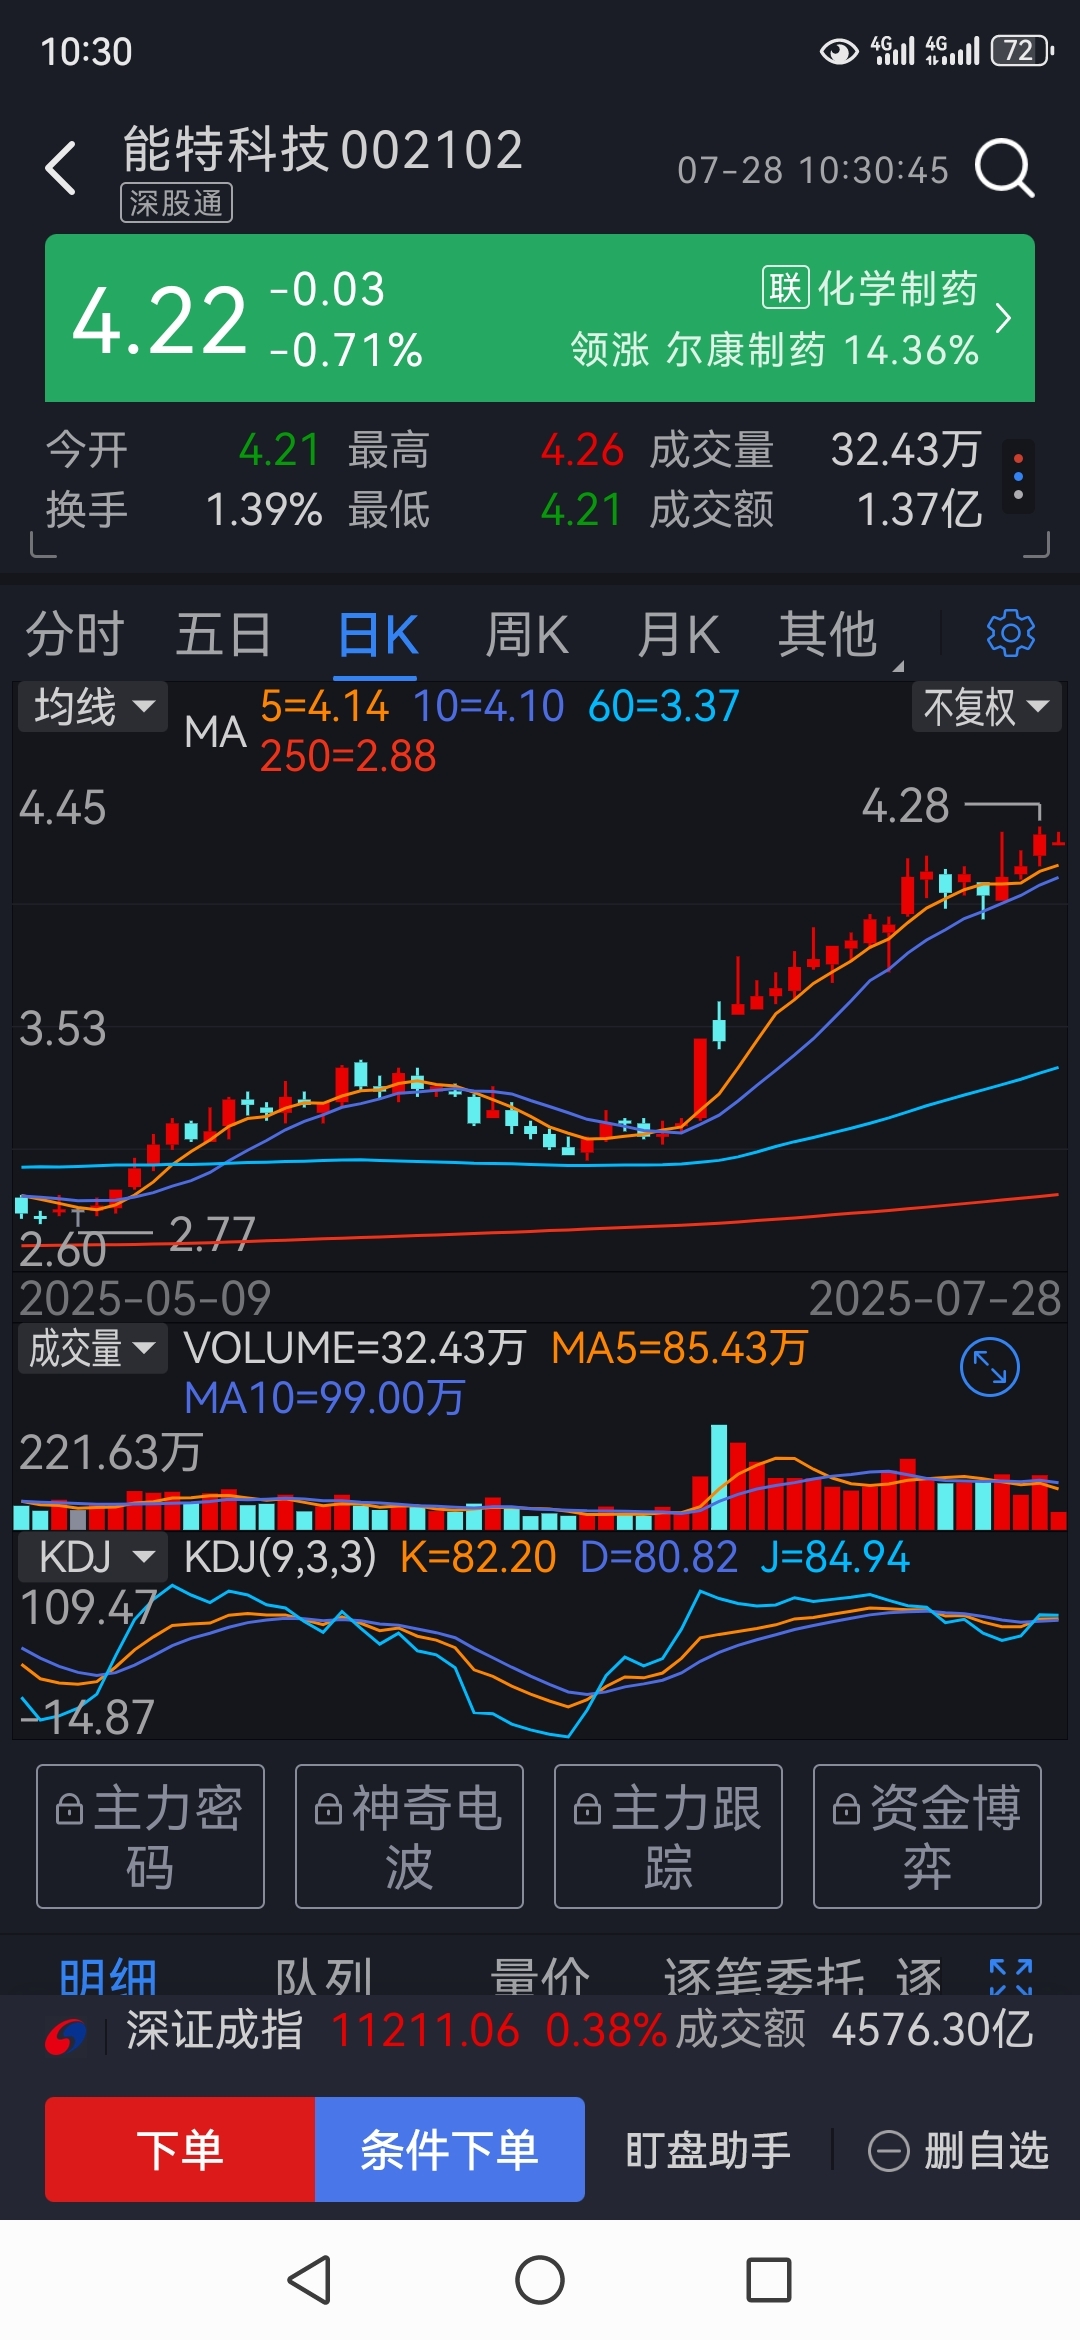Expand the volume chart fullscreen icon
This screenshot has height=2340, width=1080.
tap(989, 1367)
